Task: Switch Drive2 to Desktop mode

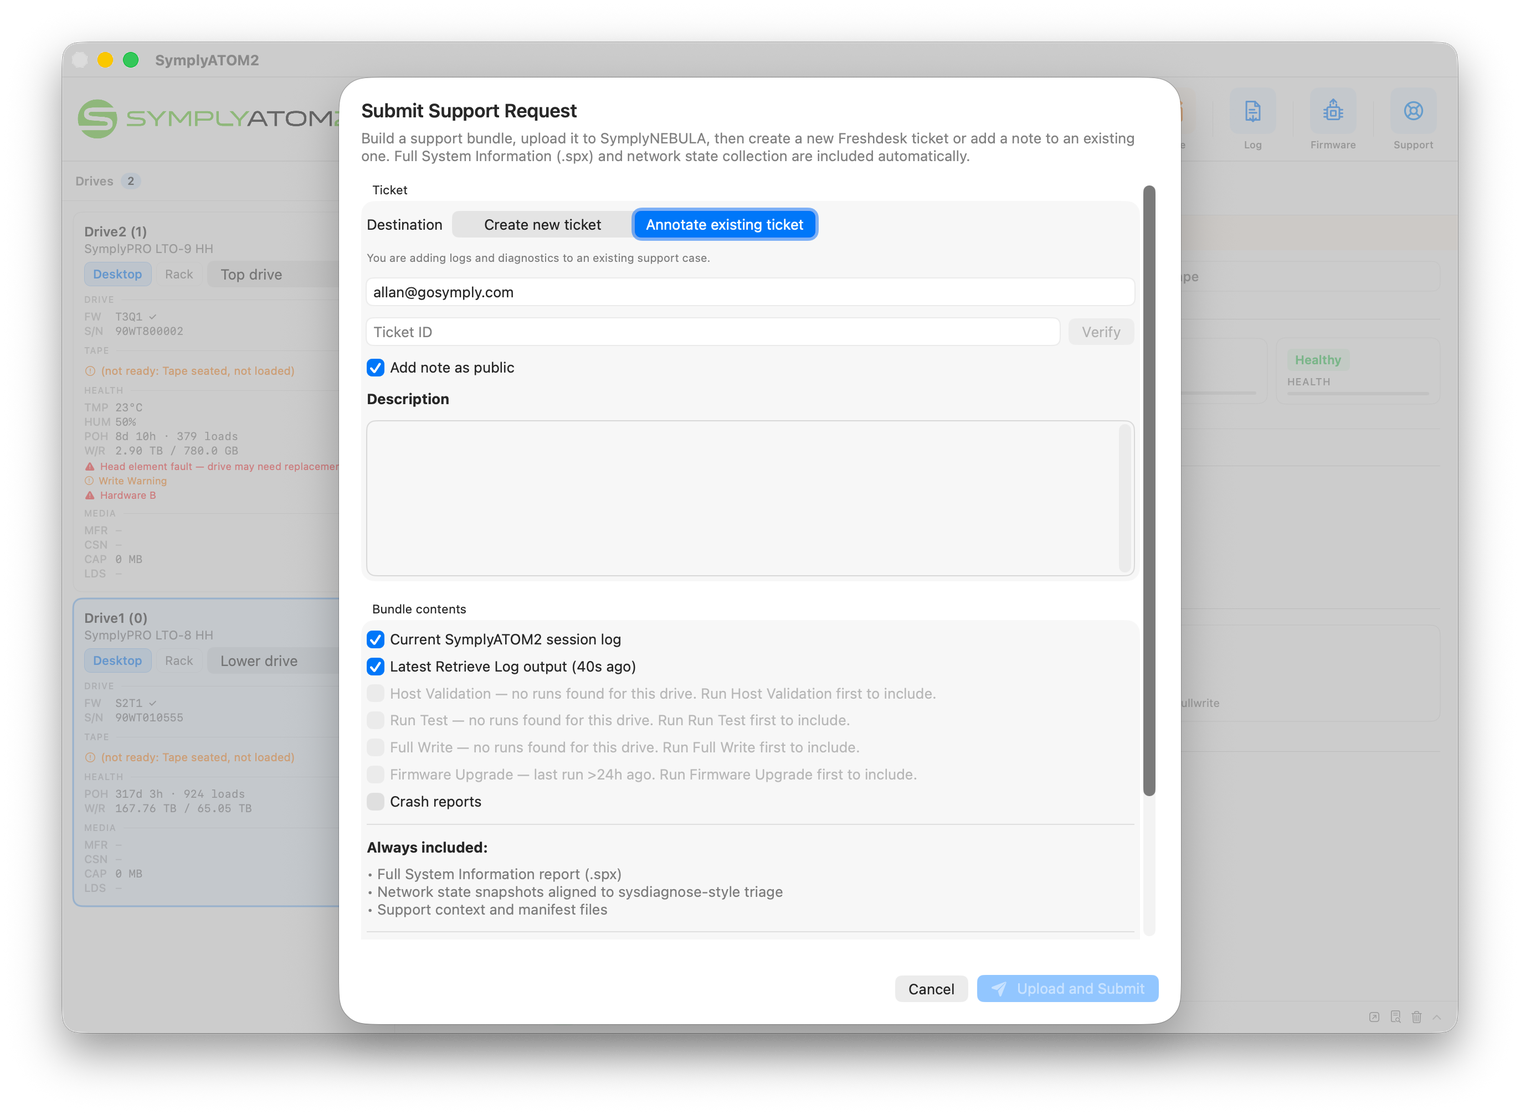Action: click(117, 274)
